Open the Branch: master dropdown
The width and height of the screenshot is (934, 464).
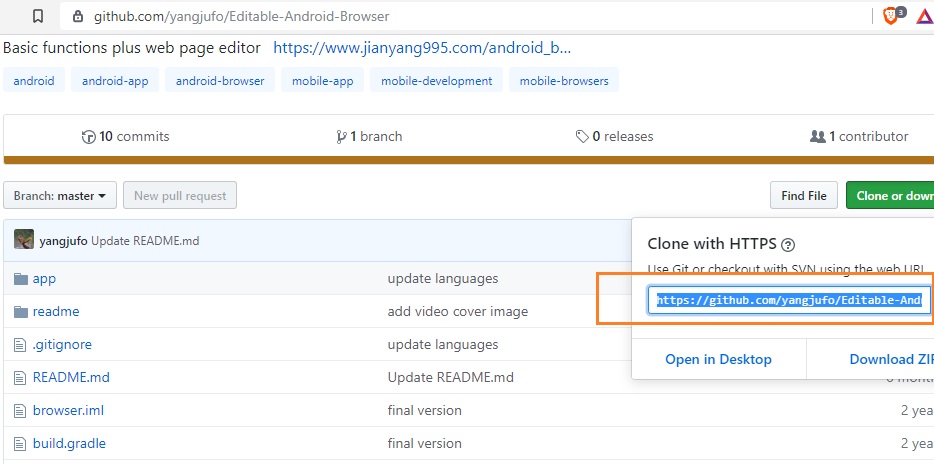[x=60, y=195]
